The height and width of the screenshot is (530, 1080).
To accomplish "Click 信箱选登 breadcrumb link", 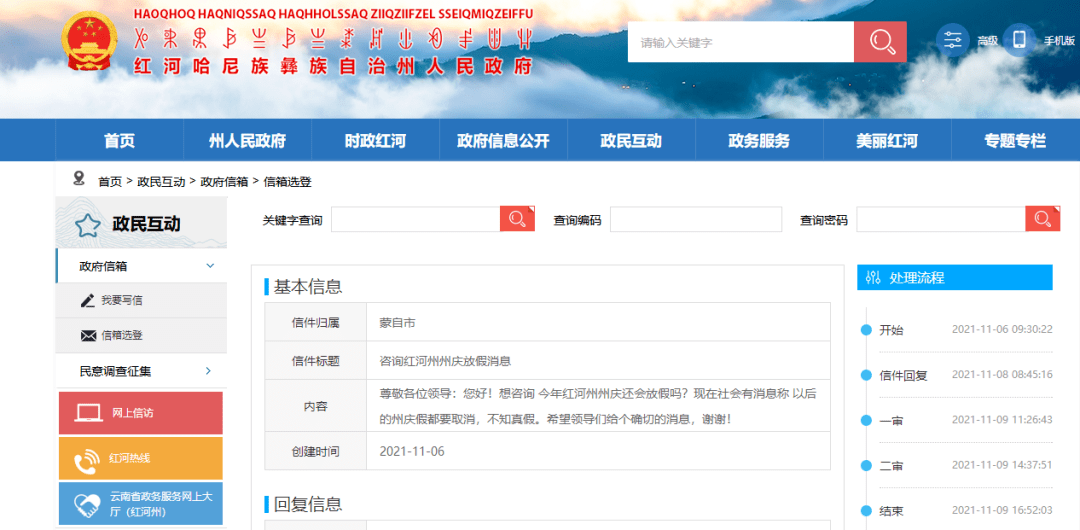I will (287, 182).
